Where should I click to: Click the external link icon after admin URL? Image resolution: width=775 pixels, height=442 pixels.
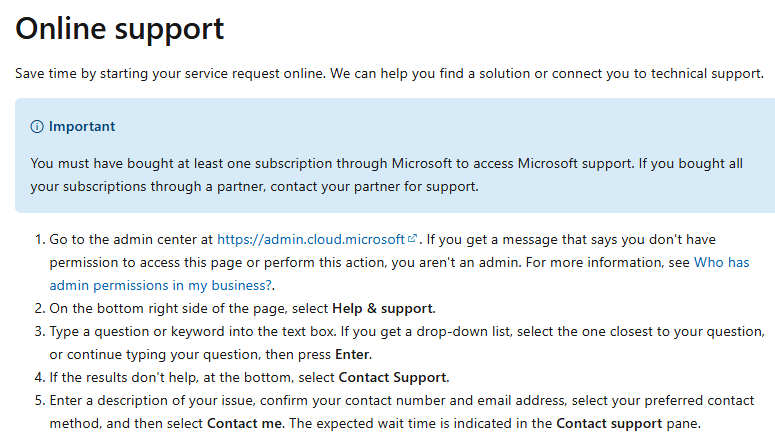(x=413, y=240)
